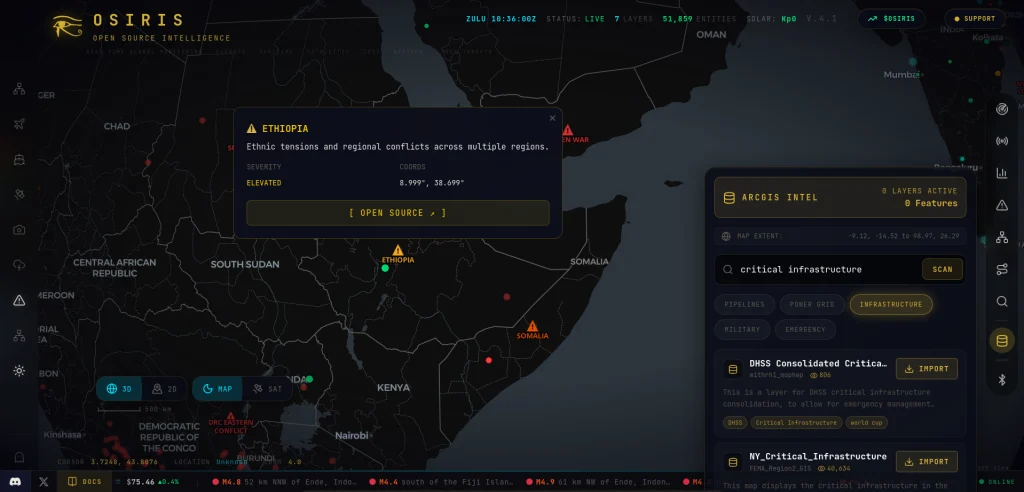Import NY_Critical_Infrastructure layer
Screen dimensions: 1024x492
(x=927, y=461)
